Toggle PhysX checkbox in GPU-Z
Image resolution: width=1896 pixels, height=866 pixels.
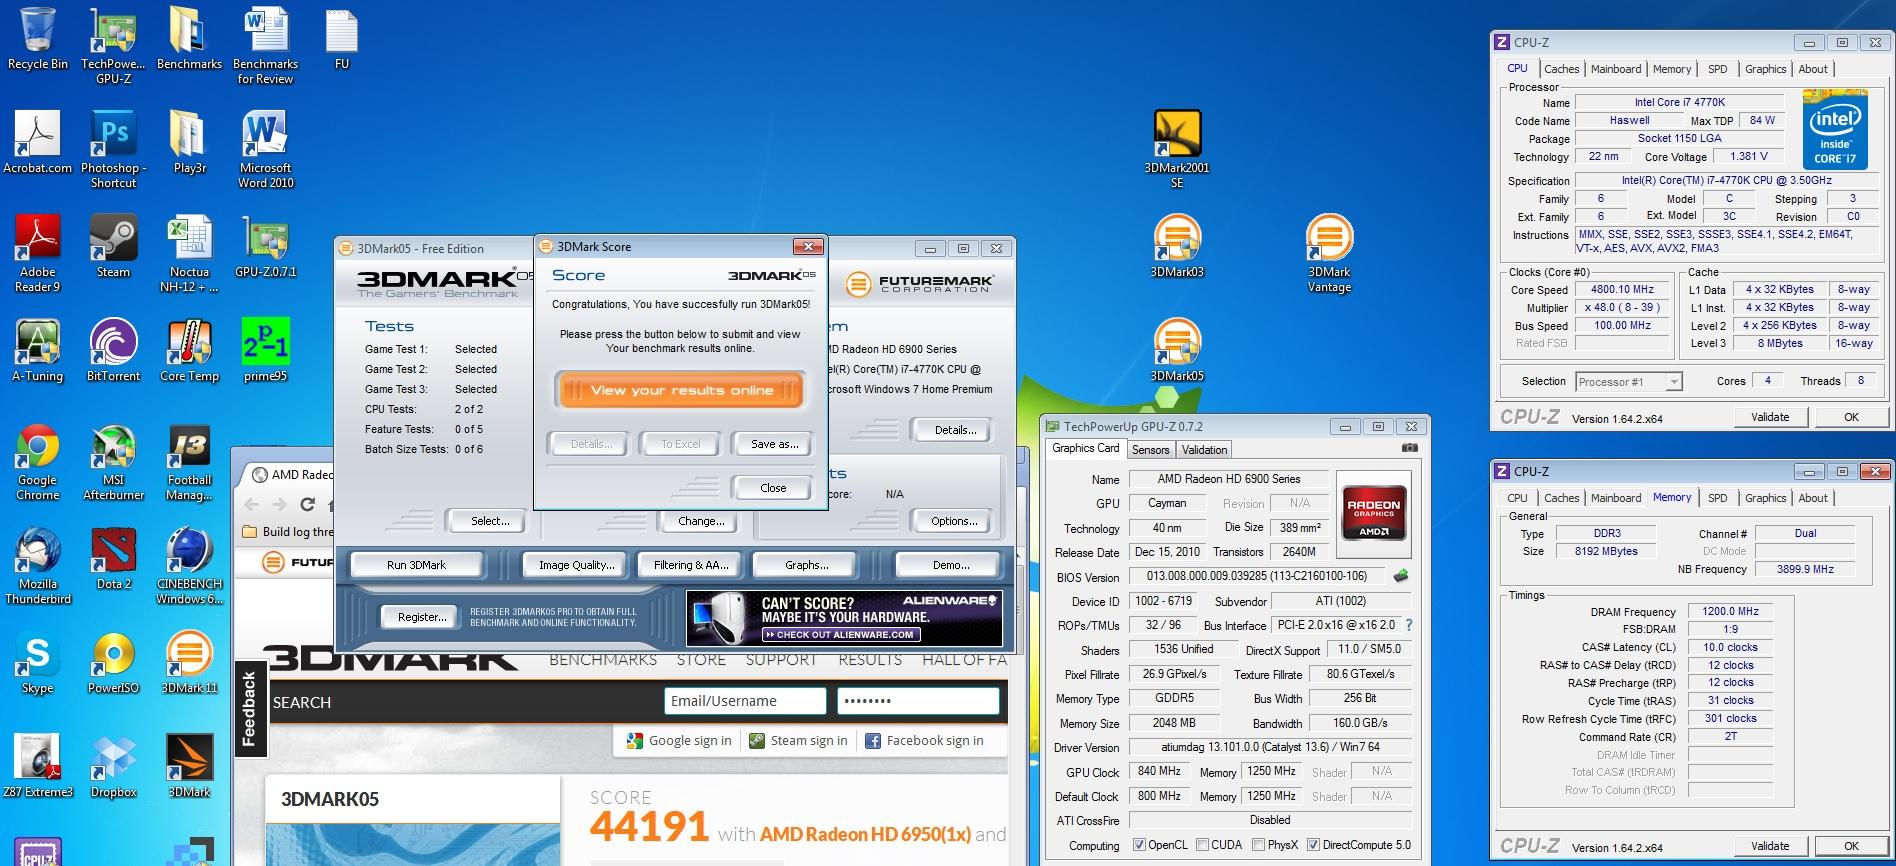[x=1259, y=845]
